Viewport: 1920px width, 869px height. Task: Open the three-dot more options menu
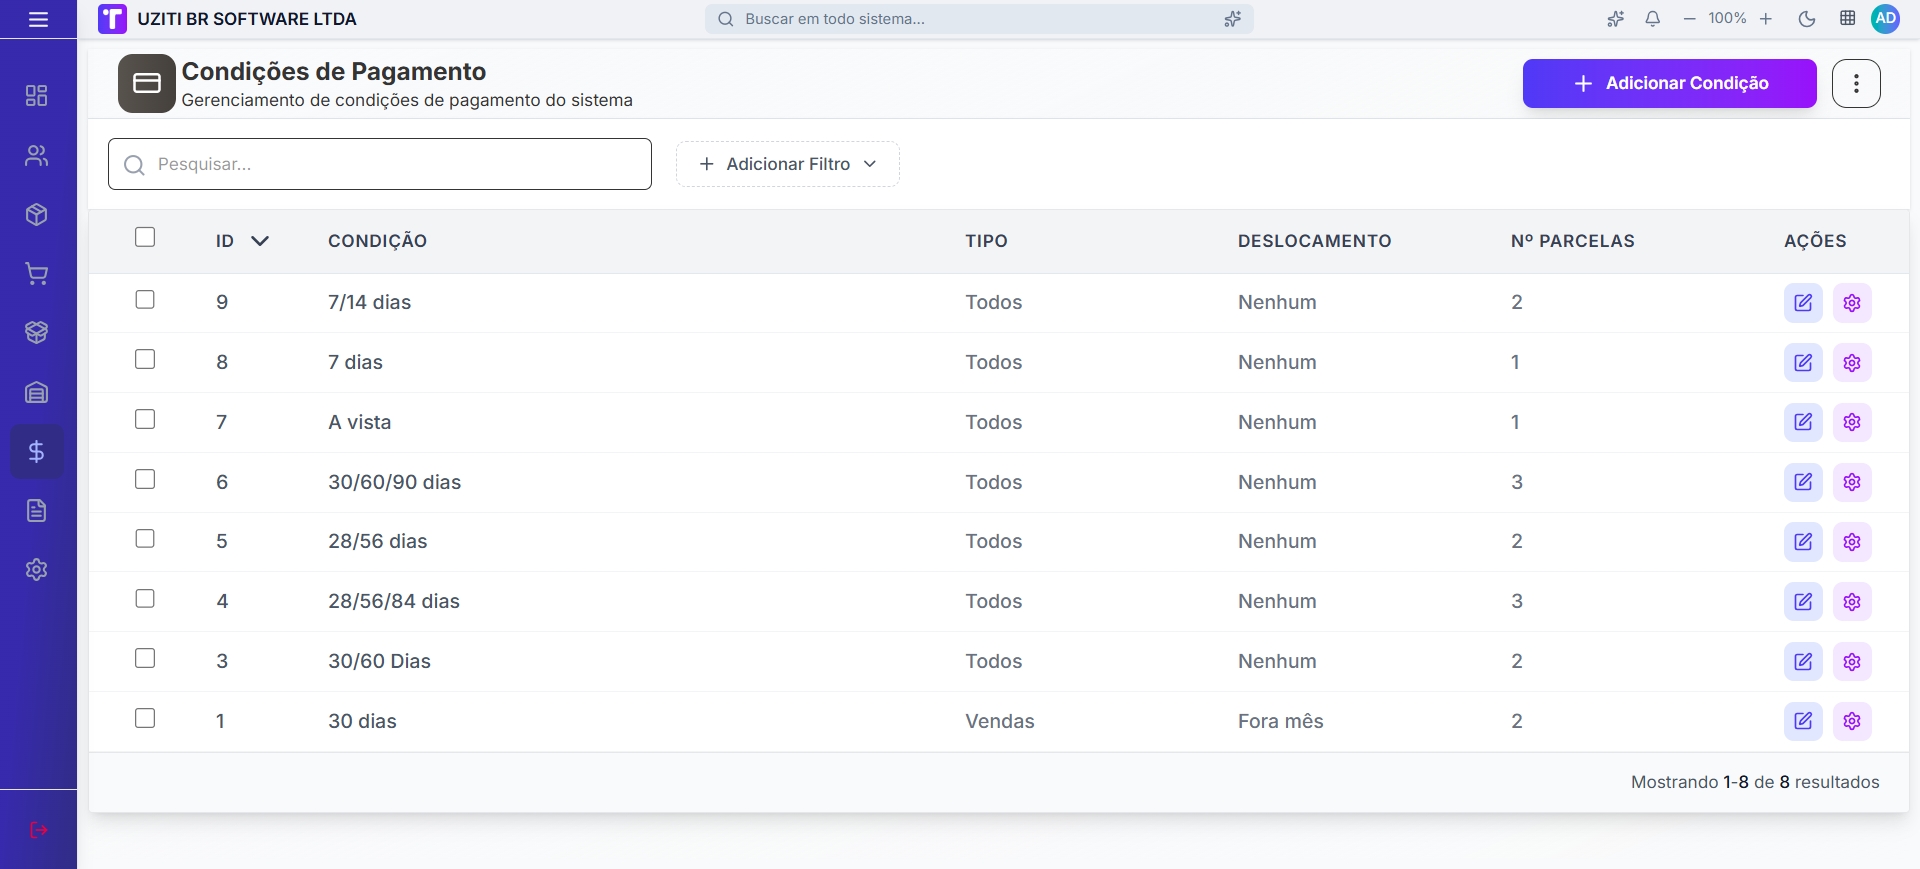point(1856,83)
